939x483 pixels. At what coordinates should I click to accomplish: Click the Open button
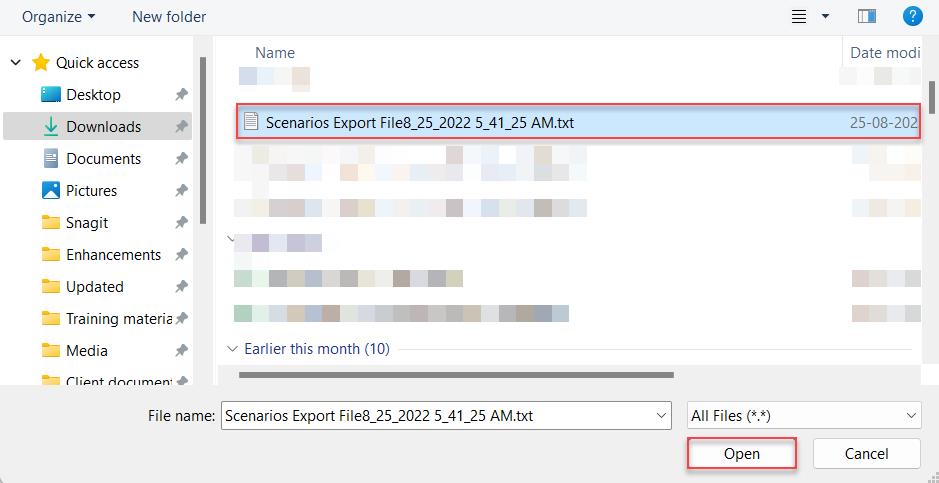(741, 454)
